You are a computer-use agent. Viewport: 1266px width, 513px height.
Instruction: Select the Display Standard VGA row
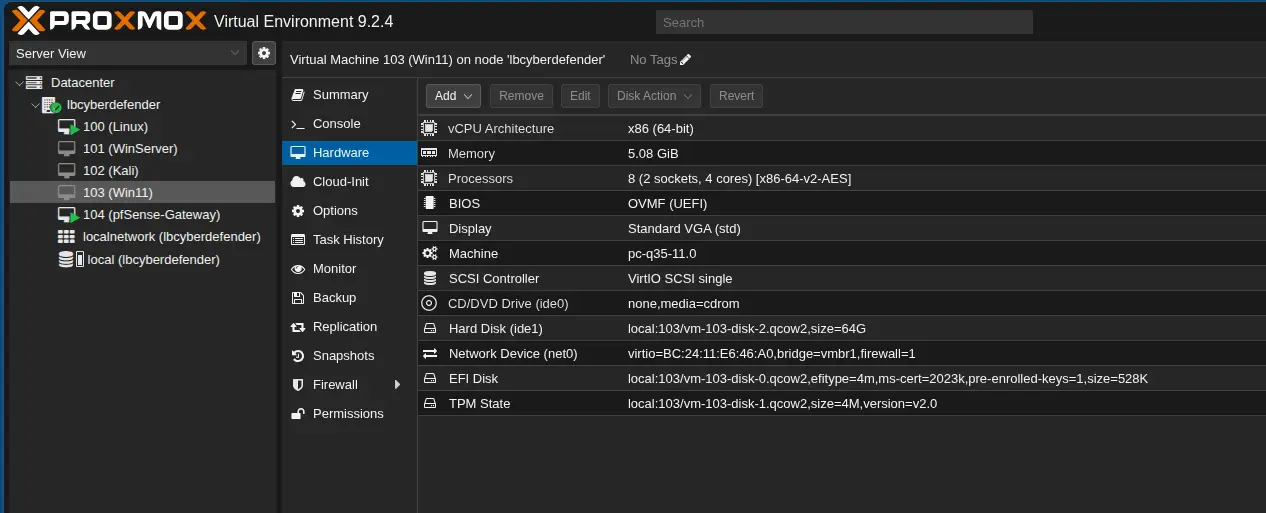pyautogui.click(x=842, y=228)
